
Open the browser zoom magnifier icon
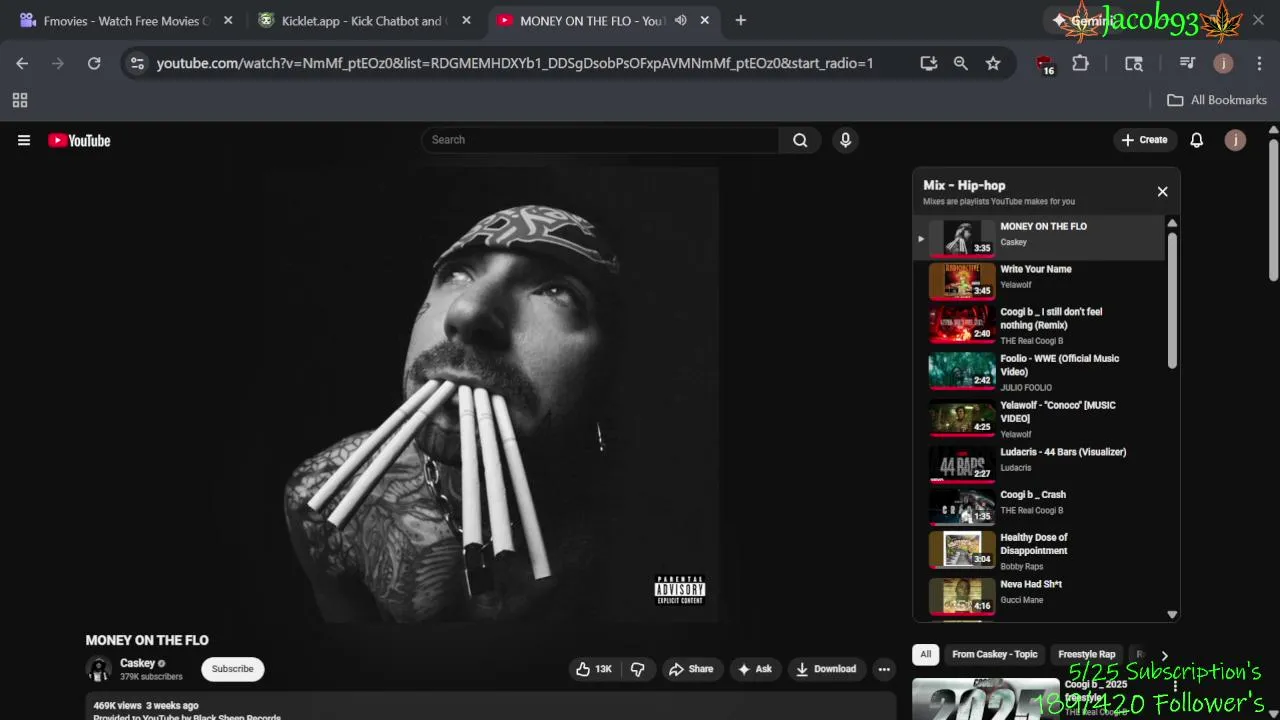[961, 63]
